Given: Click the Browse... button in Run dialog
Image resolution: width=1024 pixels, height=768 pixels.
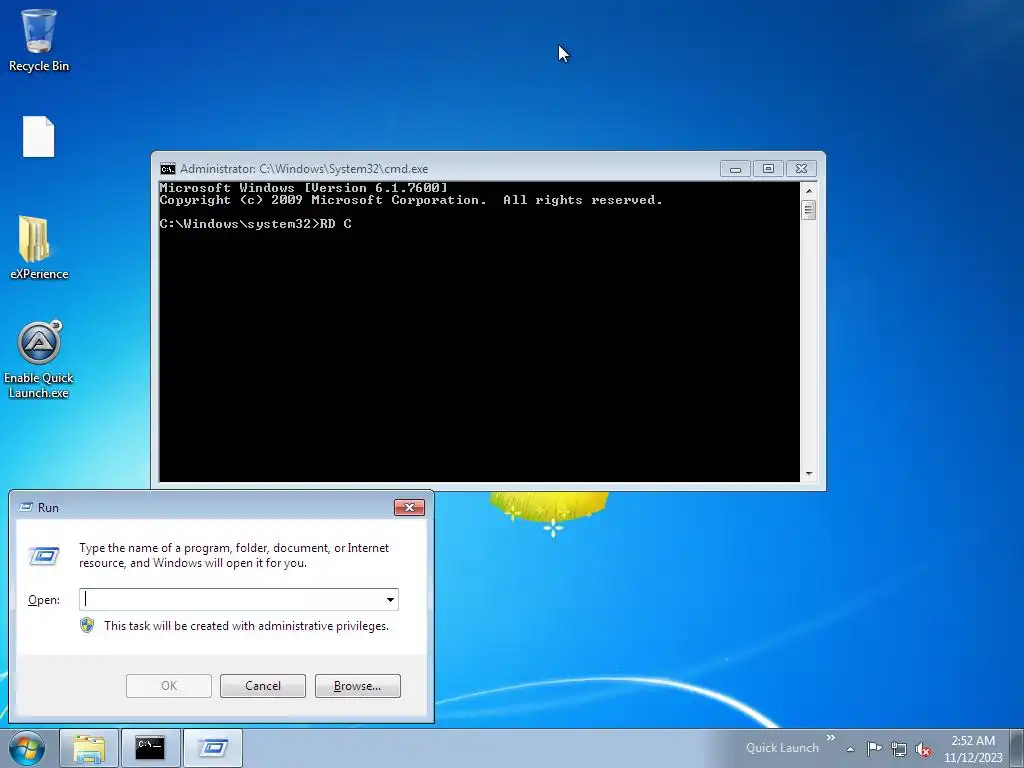Looking at the screenshot, I should coord(357,686).
